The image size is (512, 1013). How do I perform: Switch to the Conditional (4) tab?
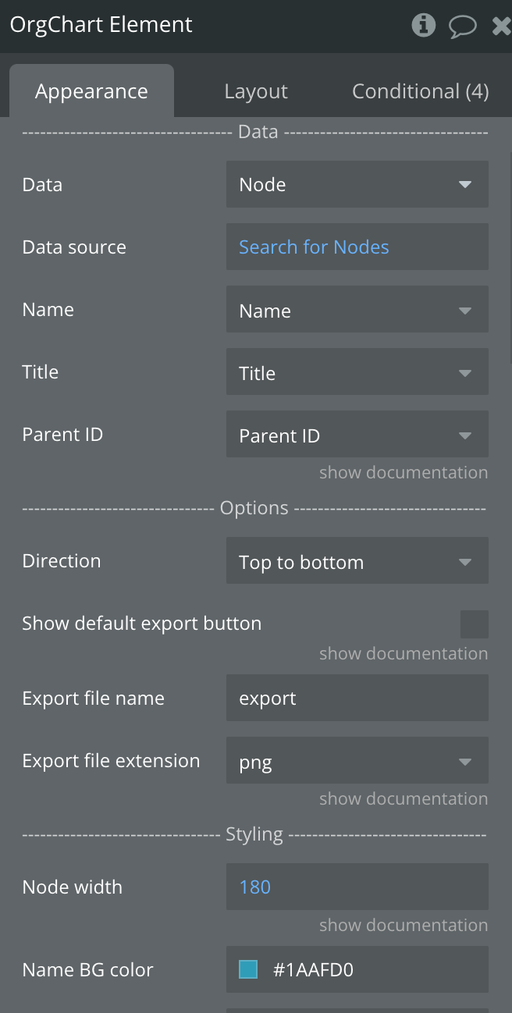[x=420, y=91]
